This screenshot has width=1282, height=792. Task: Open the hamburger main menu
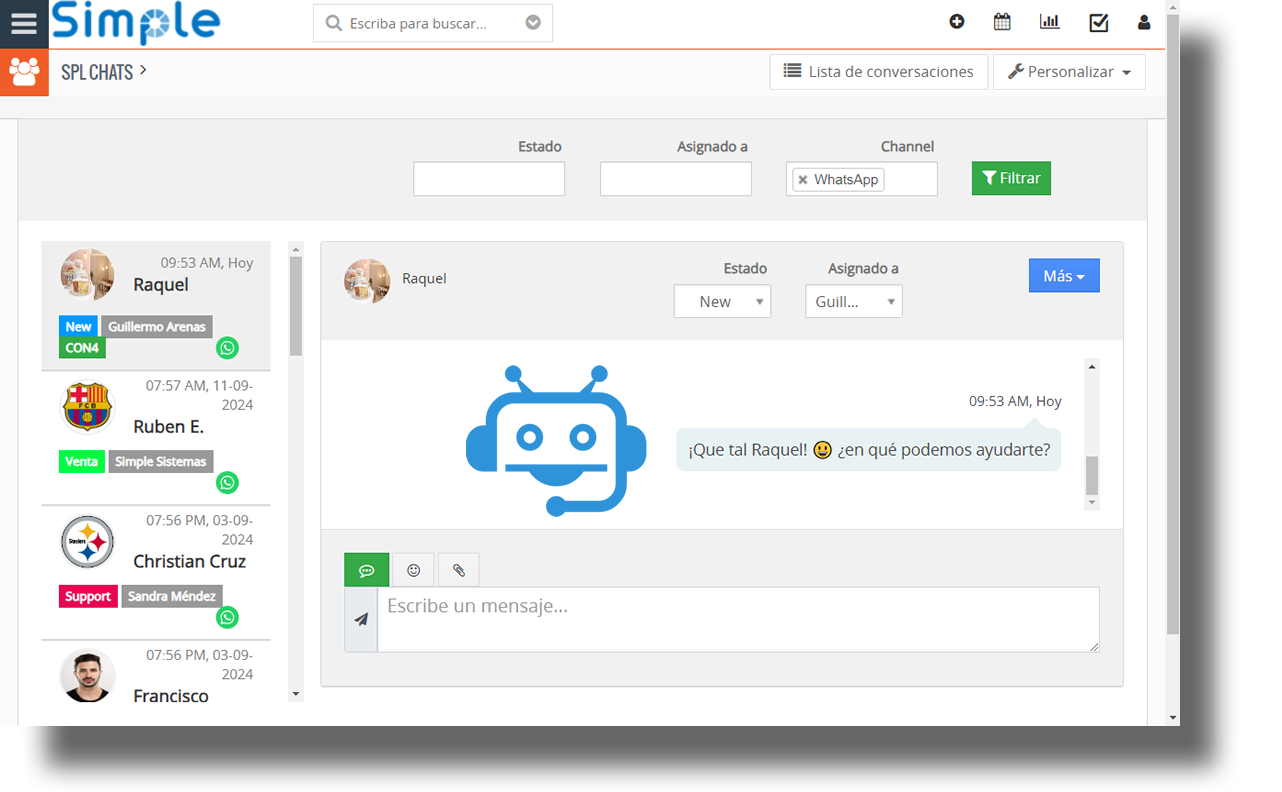(x=24, y=23)
